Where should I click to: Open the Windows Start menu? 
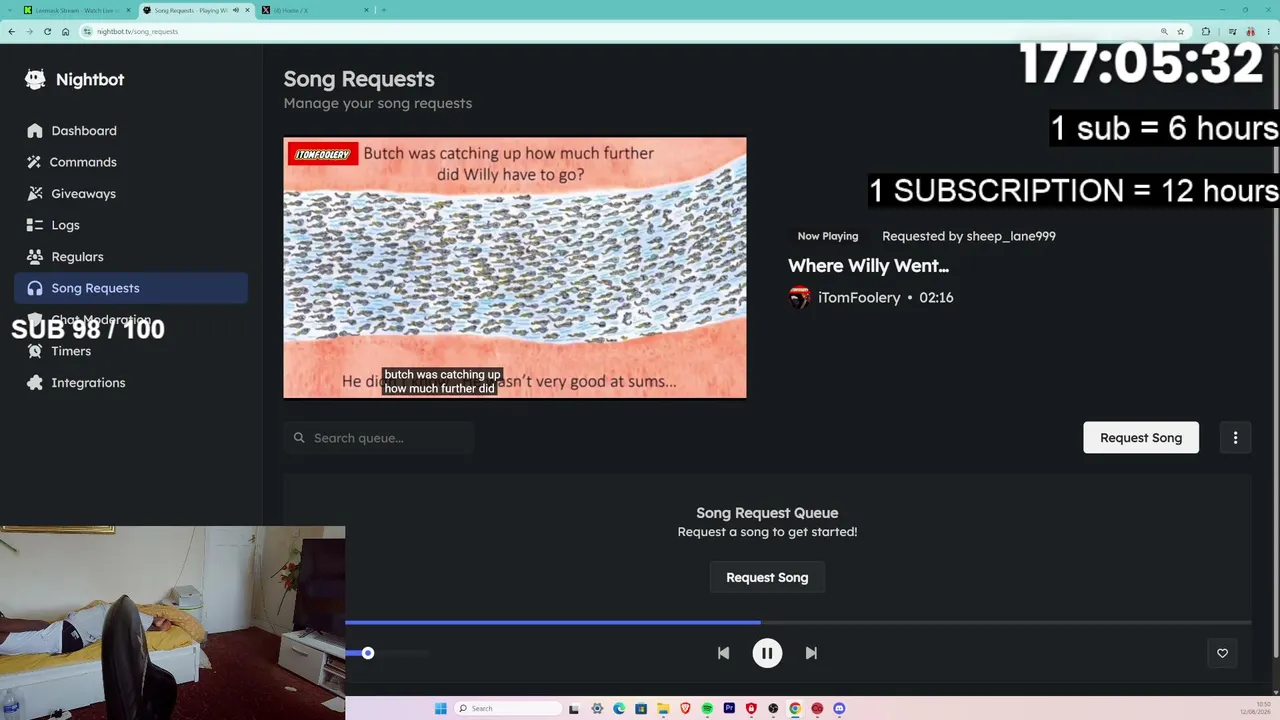pyautogui.click(x=440, y=709)
